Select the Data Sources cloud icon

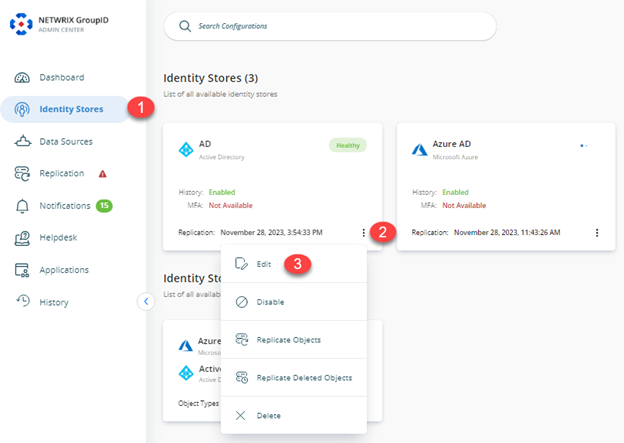[x=22, y=142]
